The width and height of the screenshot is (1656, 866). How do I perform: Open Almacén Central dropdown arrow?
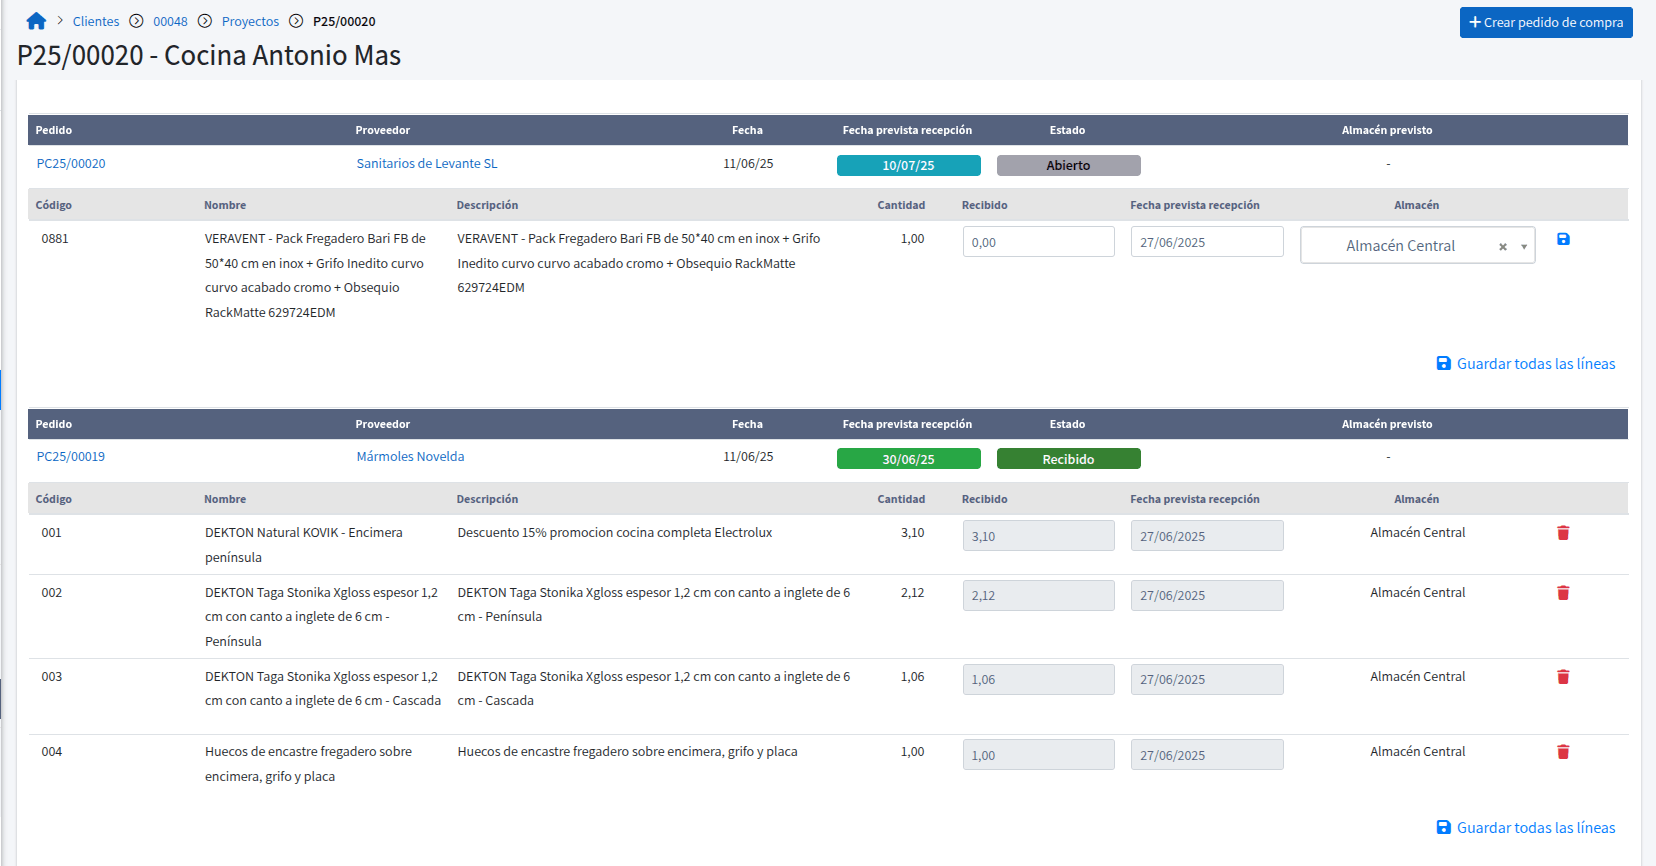tap(1524, 247)
